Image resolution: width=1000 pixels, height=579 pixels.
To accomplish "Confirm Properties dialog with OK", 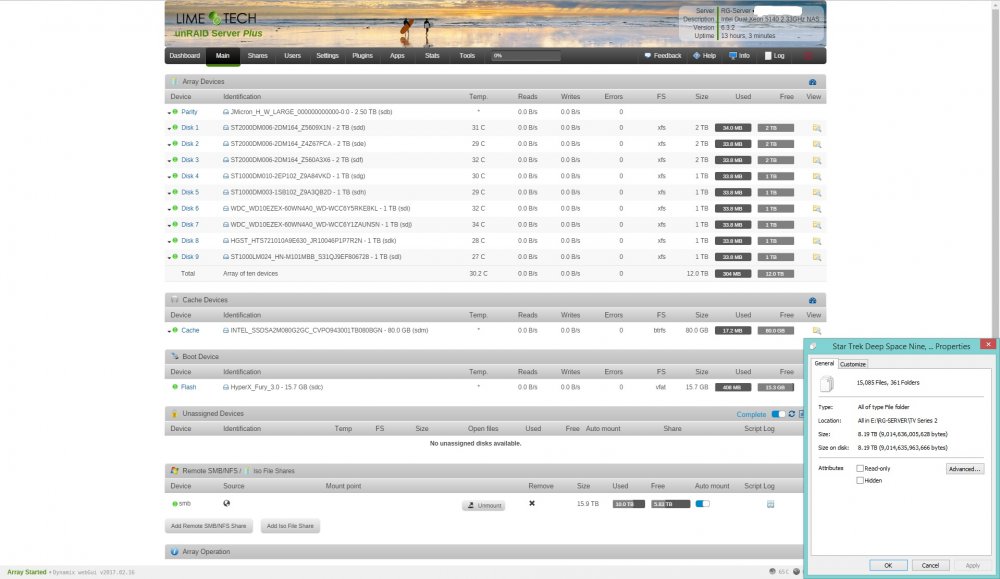I will (x=888, y=565).
